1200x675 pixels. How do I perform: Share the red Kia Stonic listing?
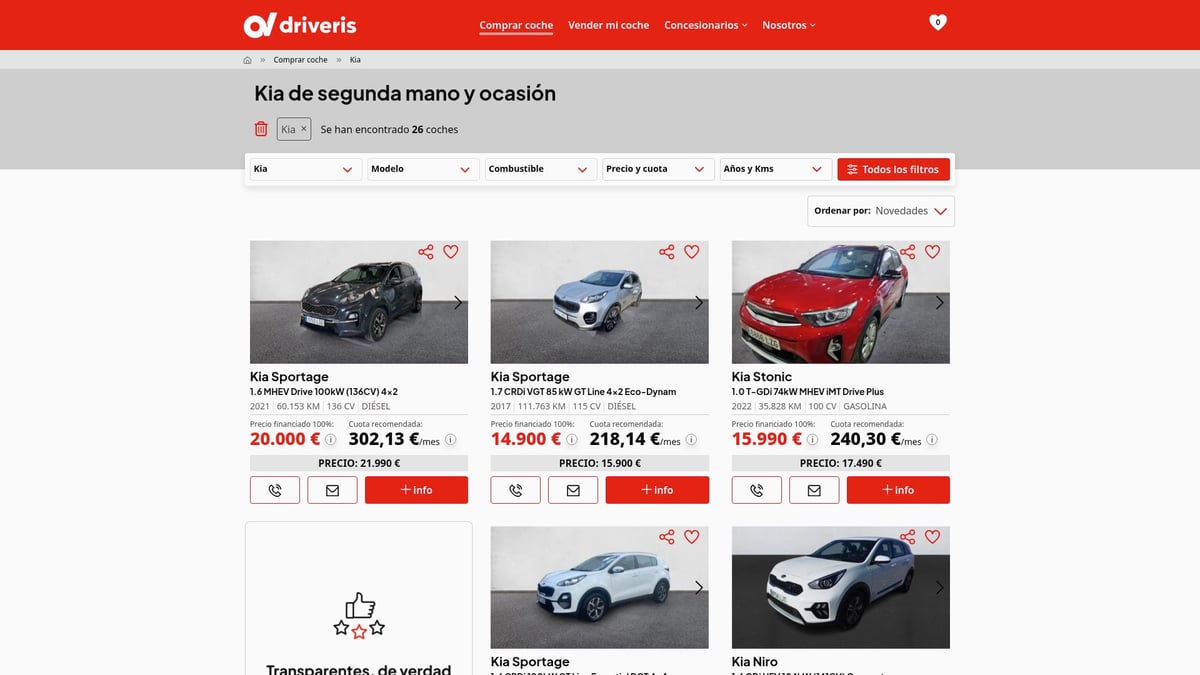(907, 252)
